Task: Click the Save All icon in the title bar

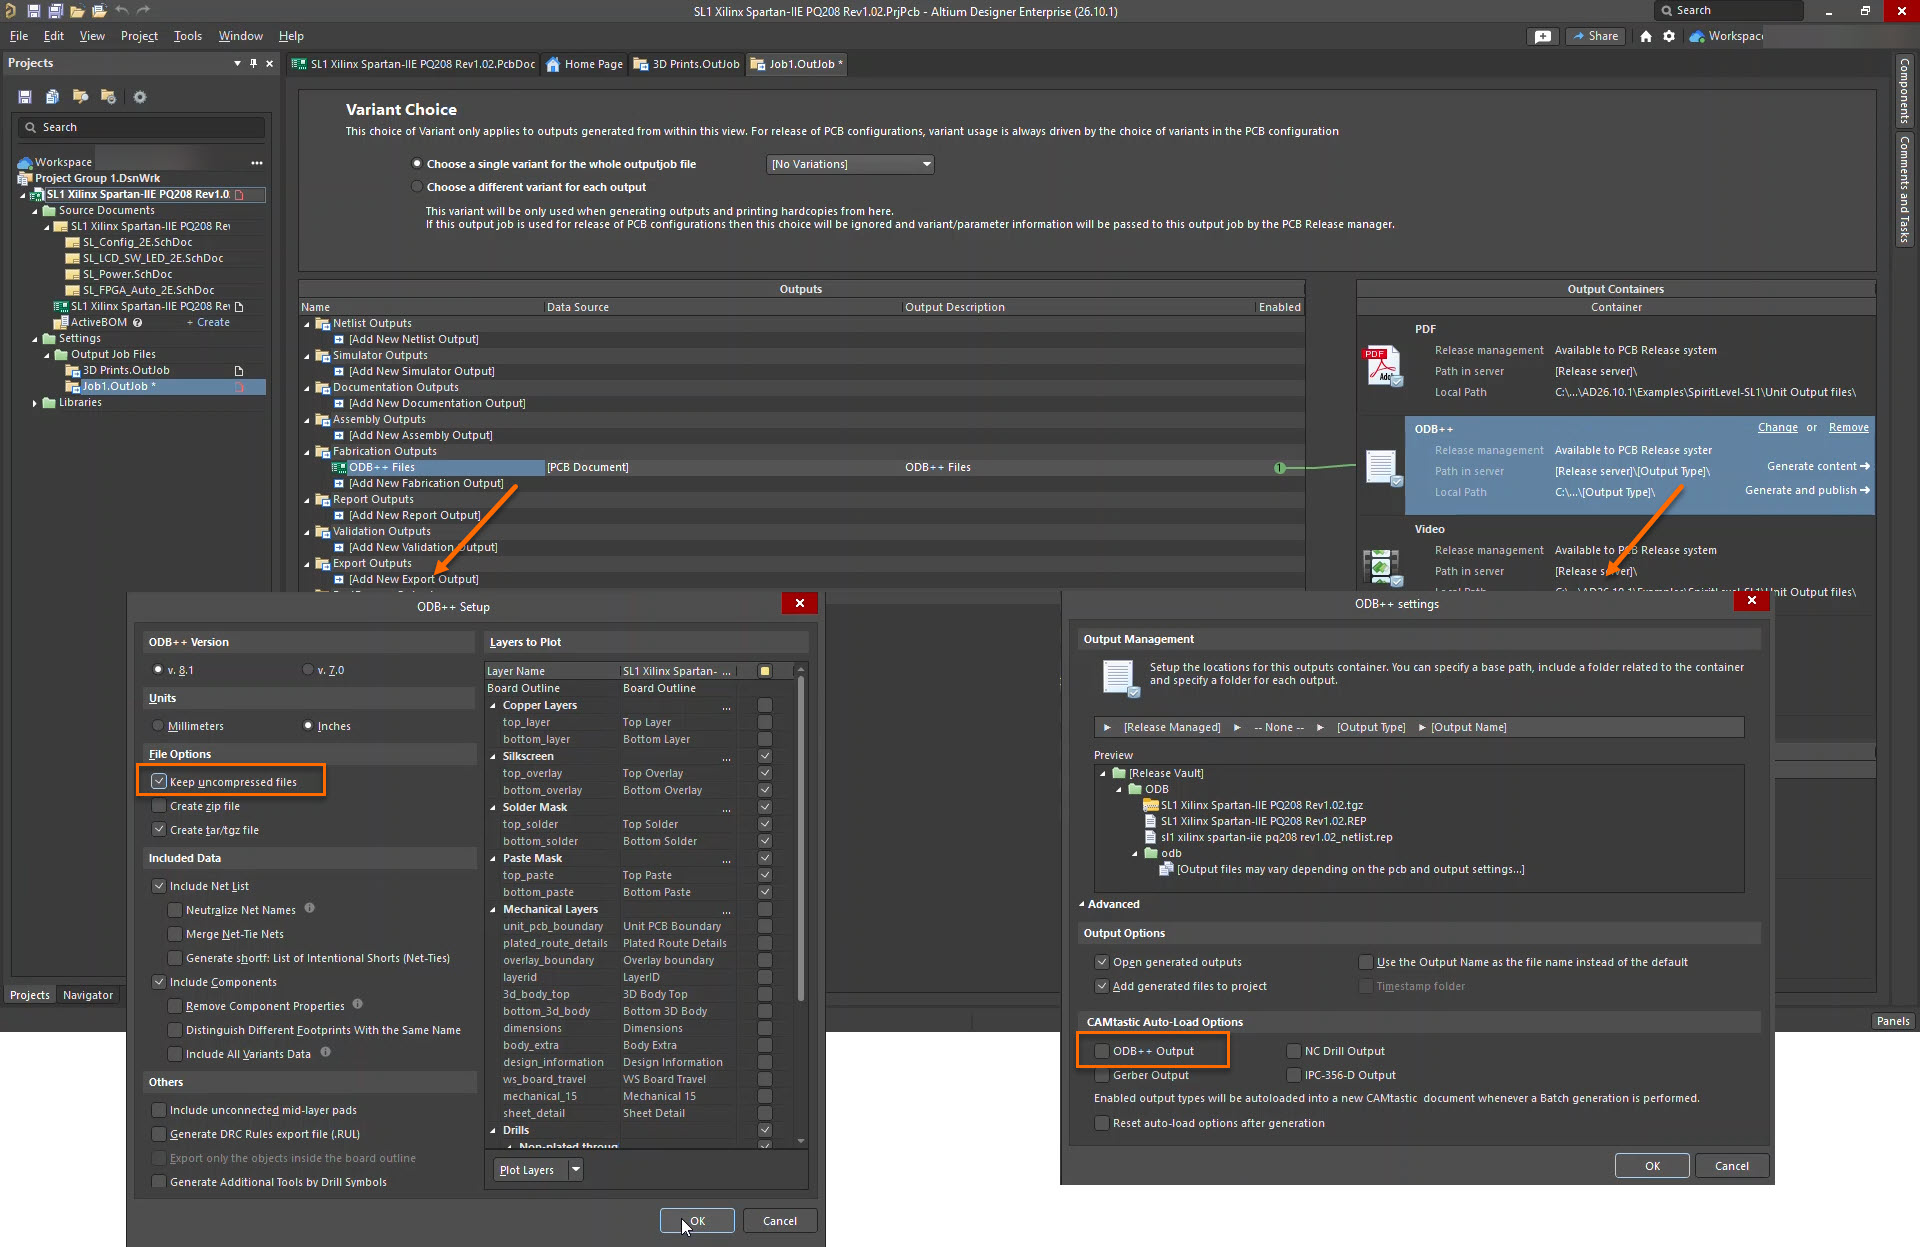Action: tap(55, 11)
